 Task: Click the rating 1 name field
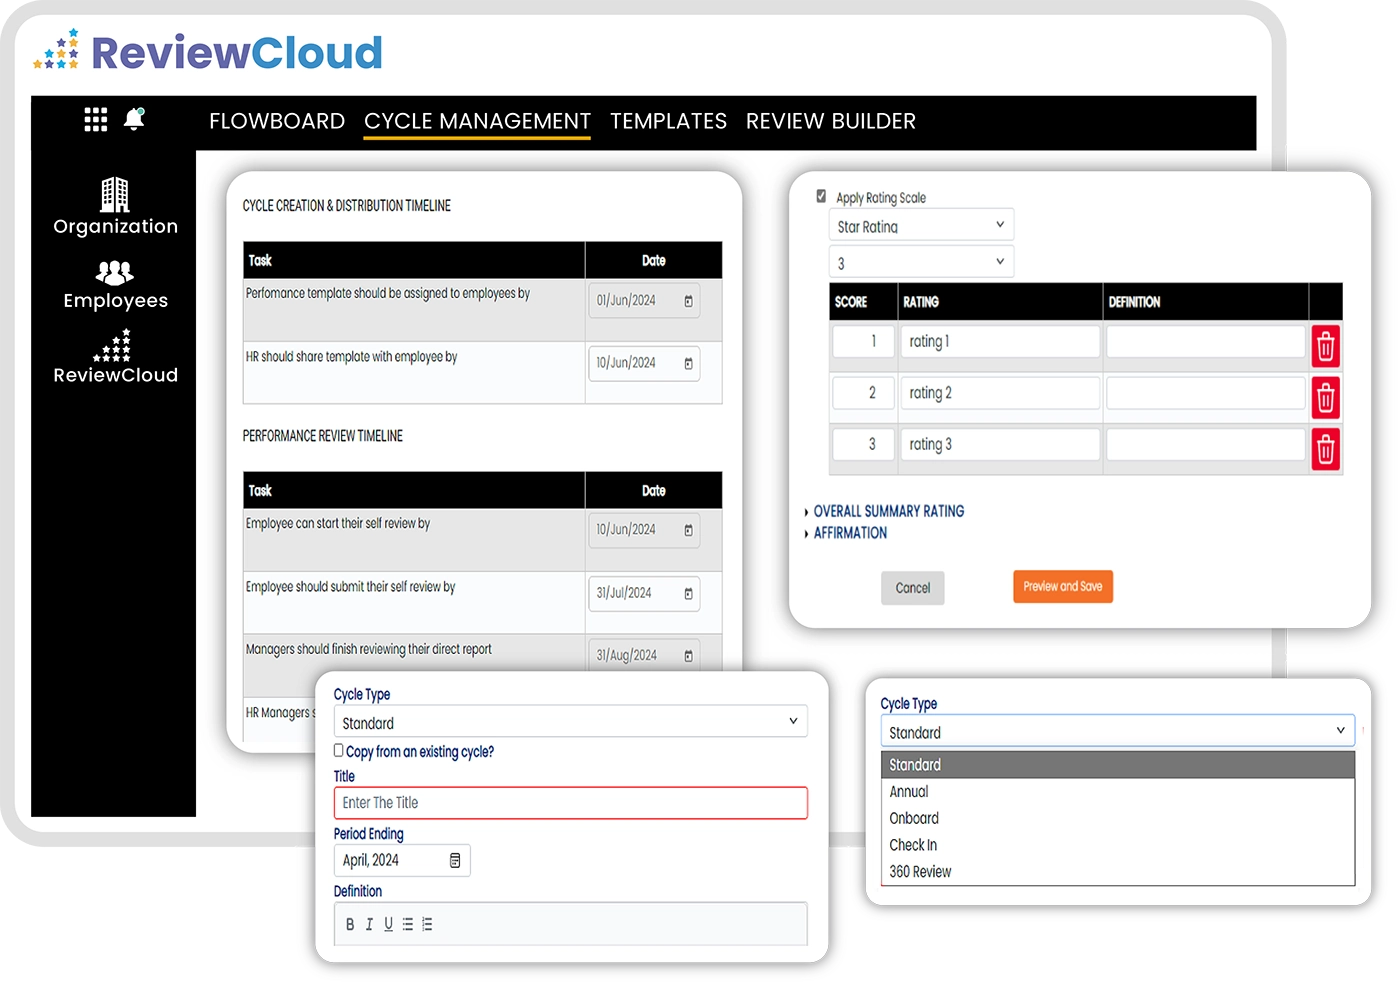click(x=999, y=342)
